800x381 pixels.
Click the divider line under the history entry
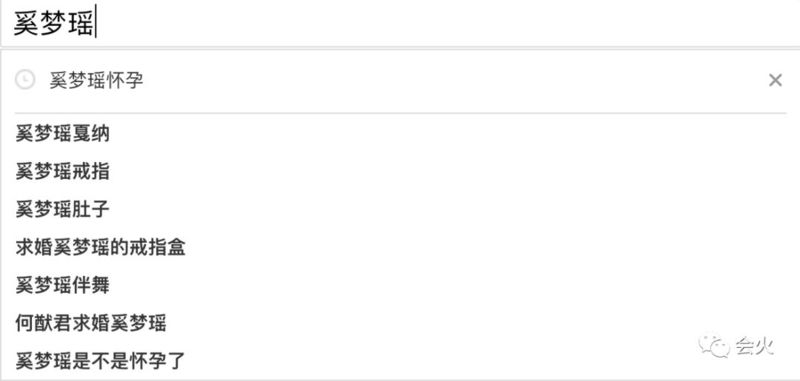400,113
